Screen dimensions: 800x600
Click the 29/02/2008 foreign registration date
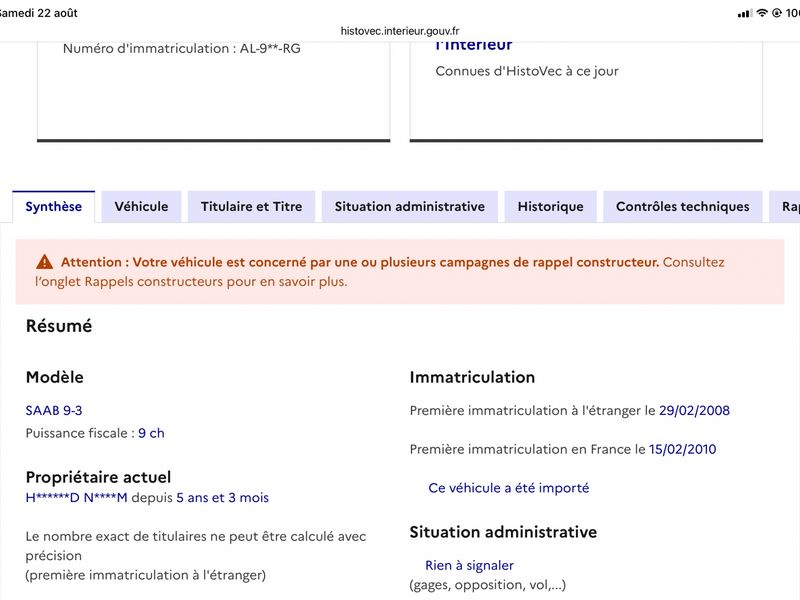(694, 410)
